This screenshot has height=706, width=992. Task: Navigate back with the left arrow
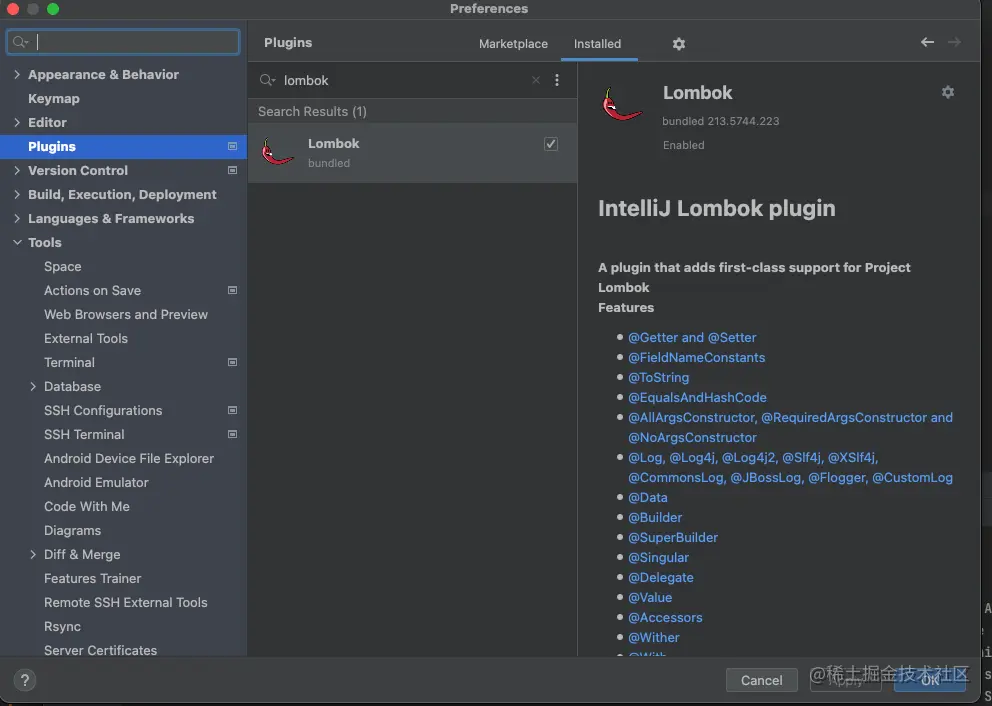pyautogui.click(x=927, y=42)
